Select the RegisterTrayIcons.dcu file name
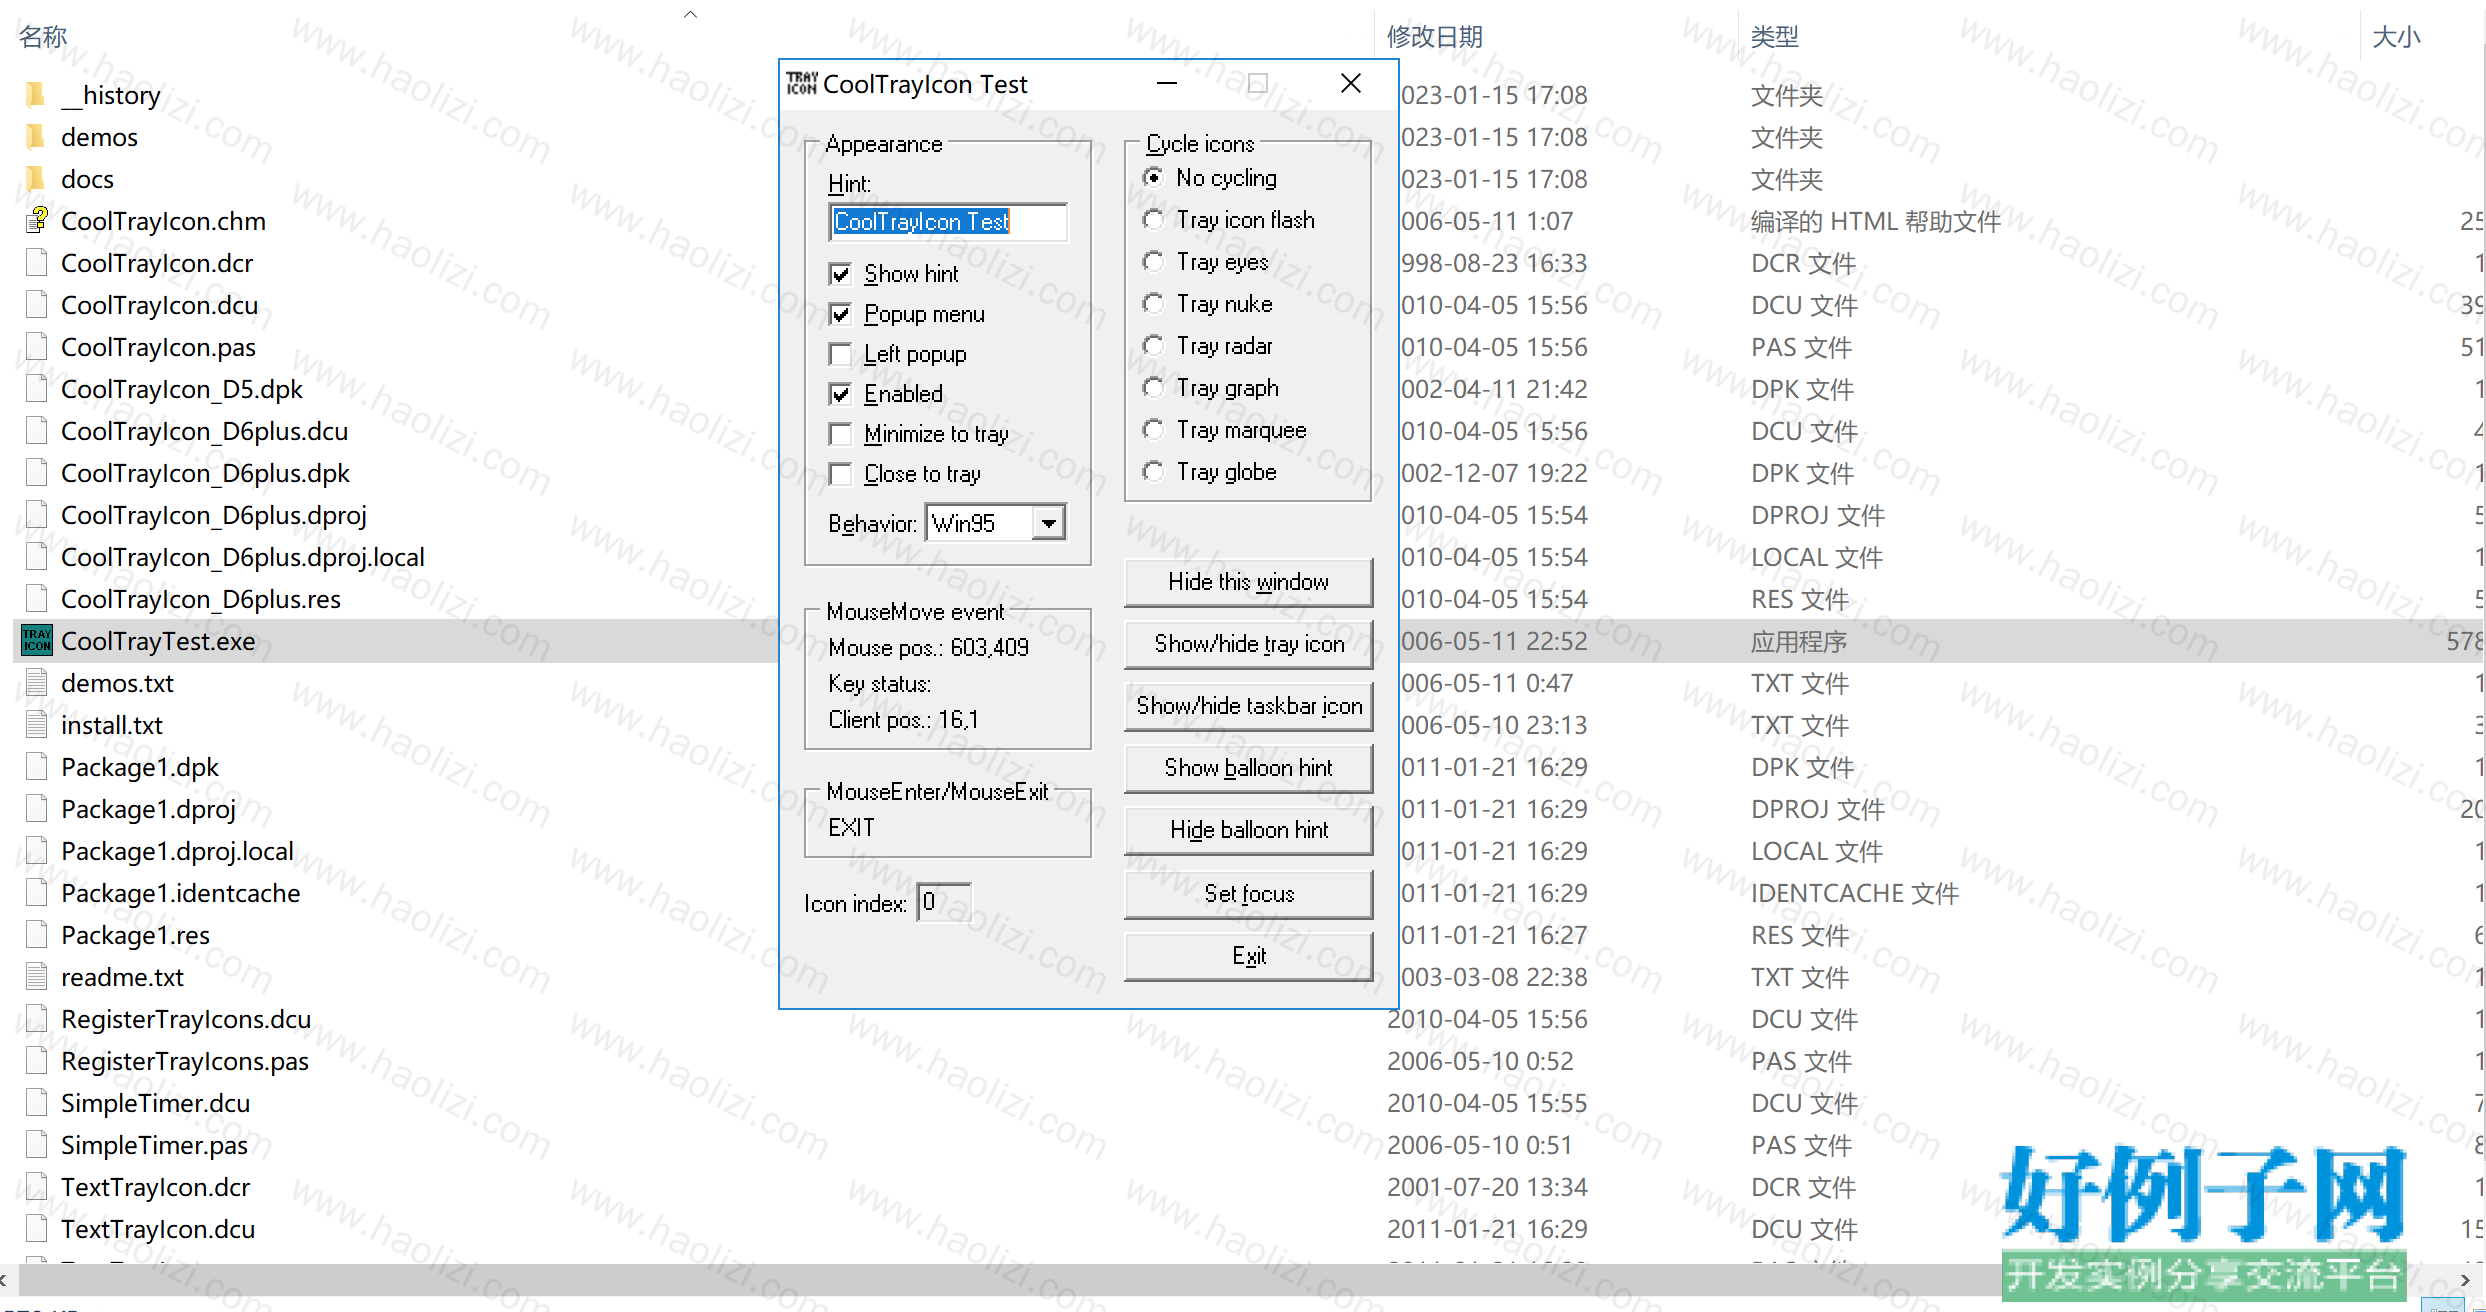The image size is (2486, 1312). point(186,1019)
